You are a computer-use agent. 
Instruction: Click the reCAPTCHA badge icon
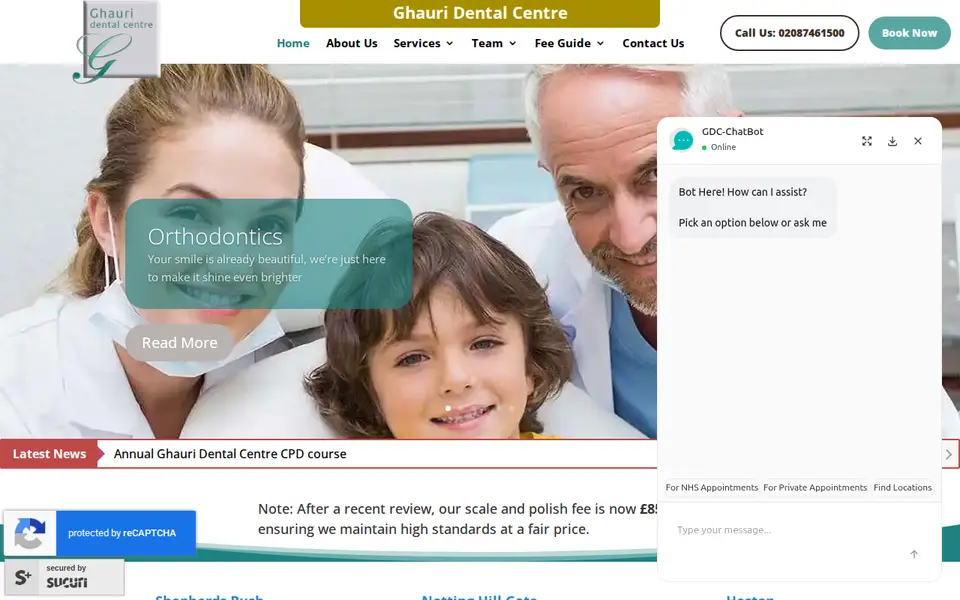30,533
